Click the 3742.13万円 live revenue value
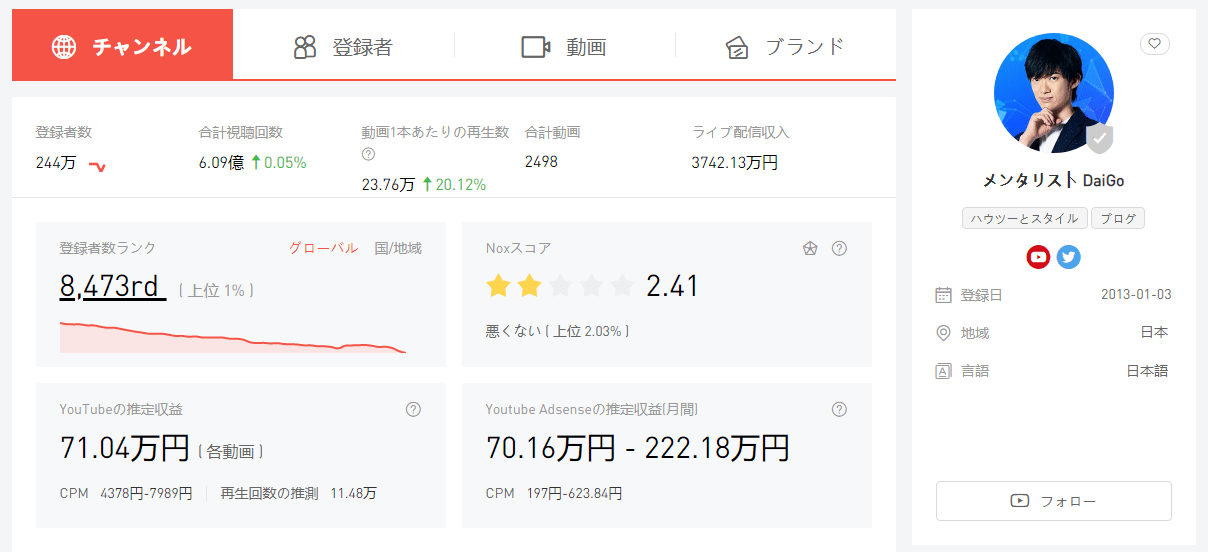 point(734,162)
